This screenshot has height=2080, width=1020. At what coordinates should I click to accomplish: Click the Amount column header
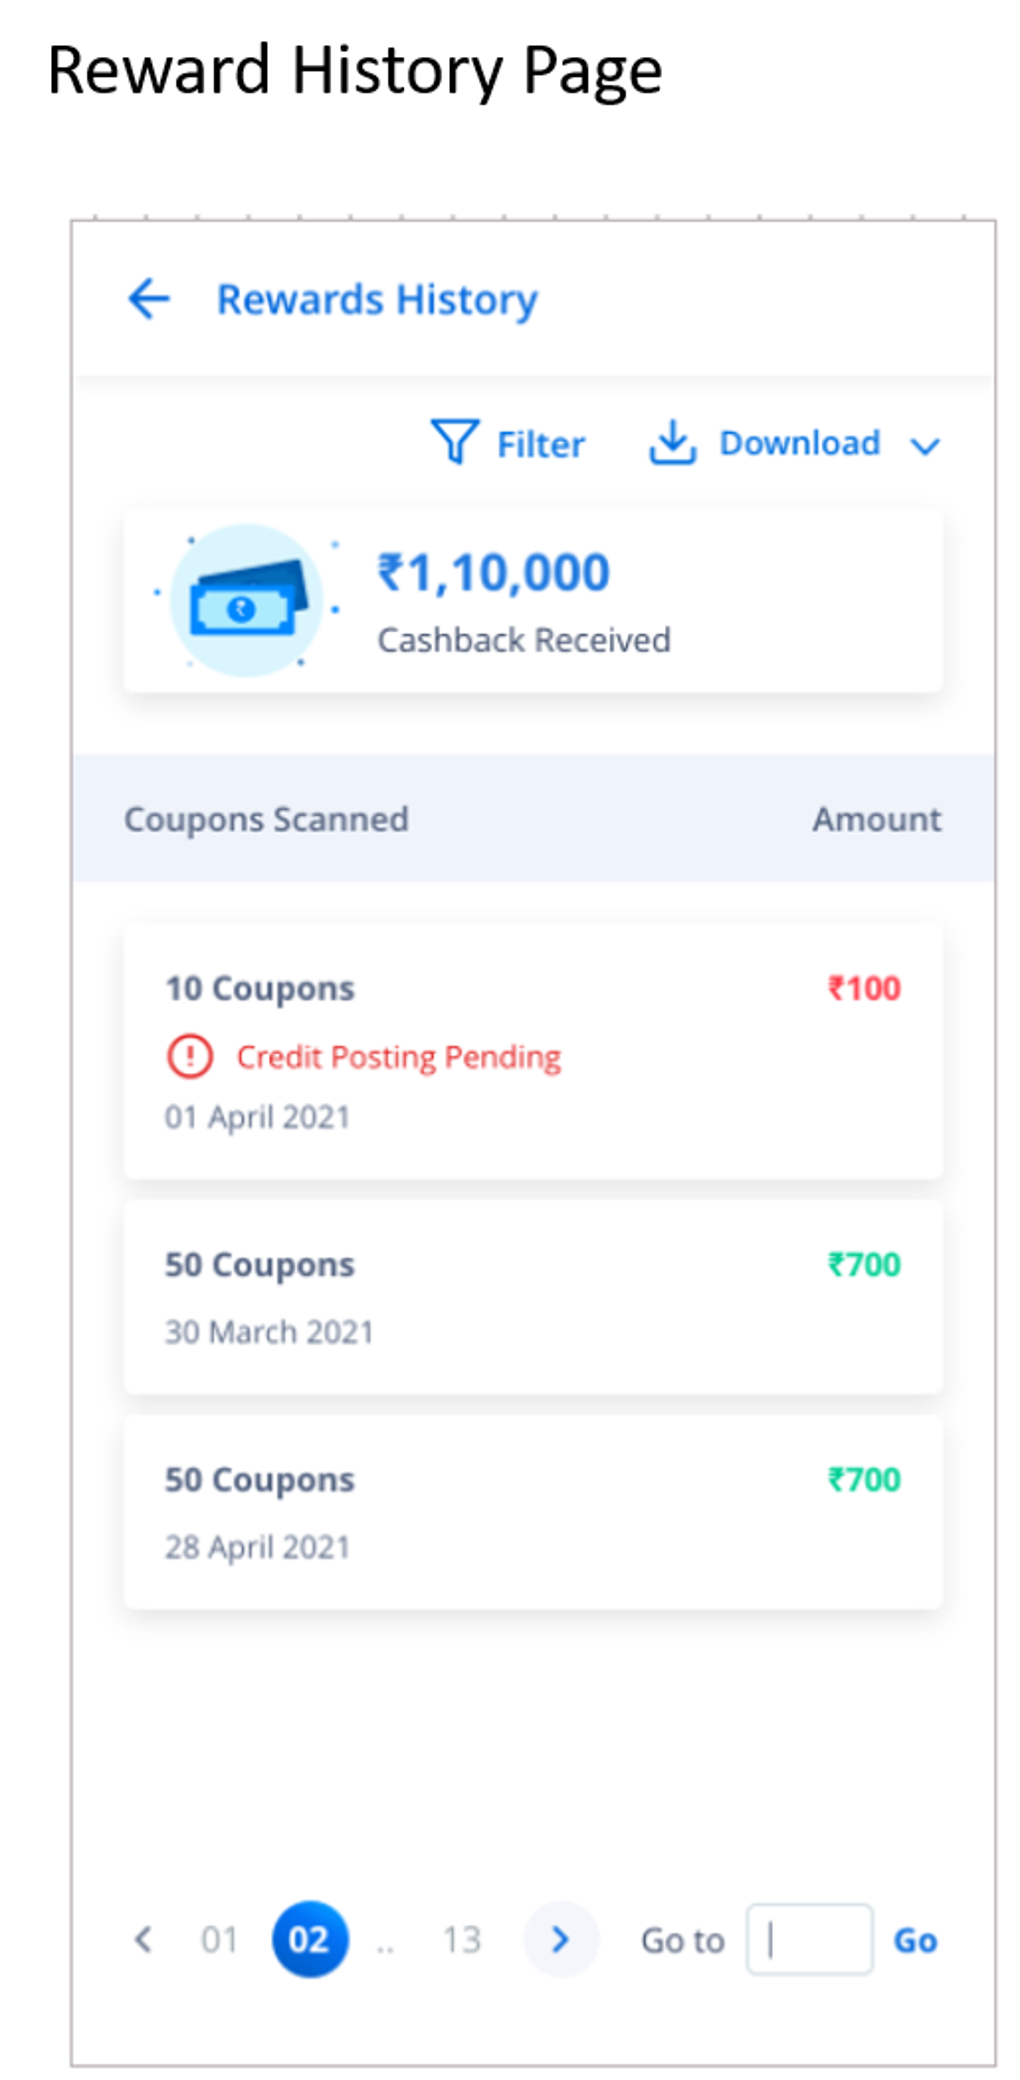[x=875, y=819]
